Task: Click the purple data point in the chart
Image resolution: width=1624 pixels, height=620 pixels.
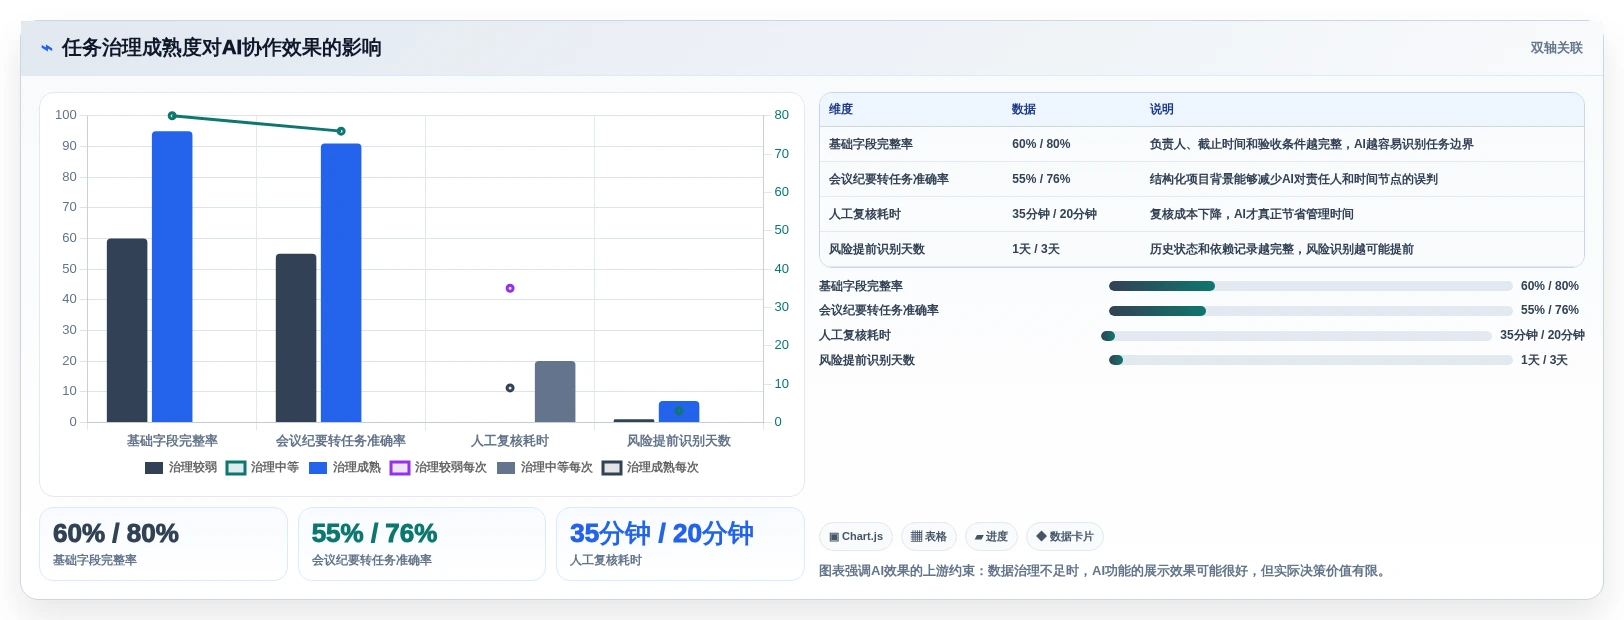Action: [x=510, y=288]
